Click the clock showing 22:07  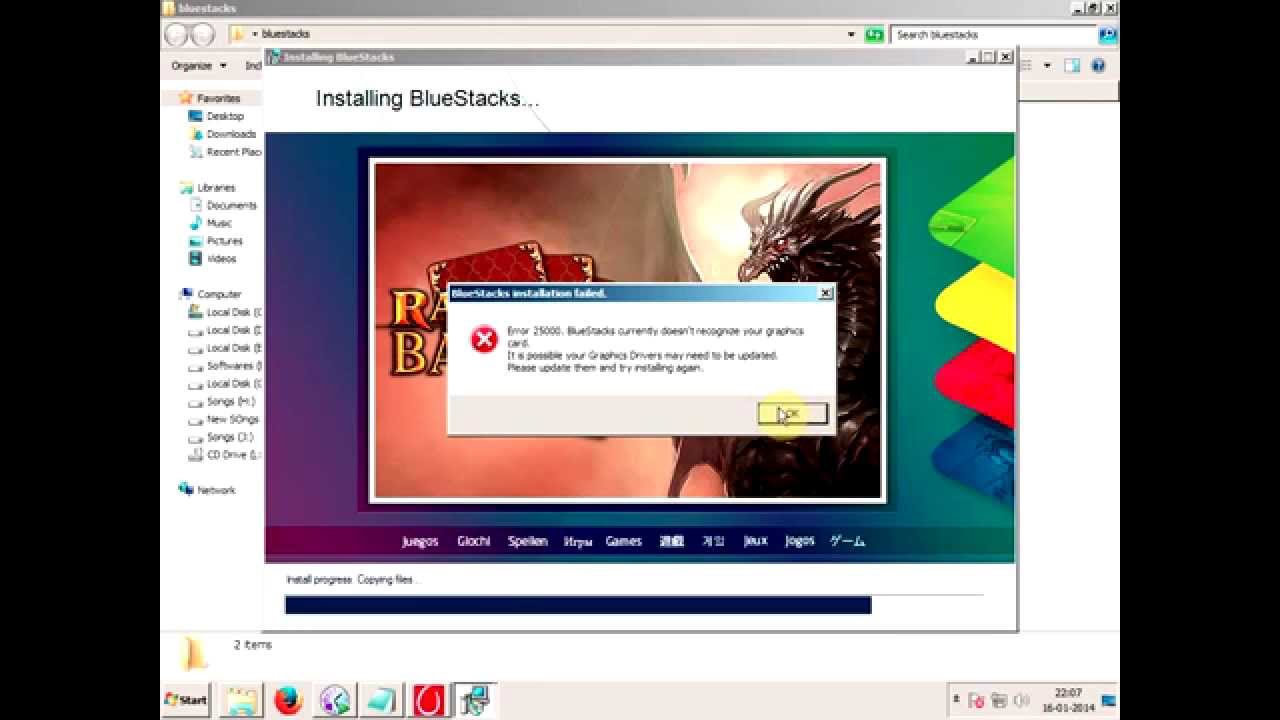1068,699
